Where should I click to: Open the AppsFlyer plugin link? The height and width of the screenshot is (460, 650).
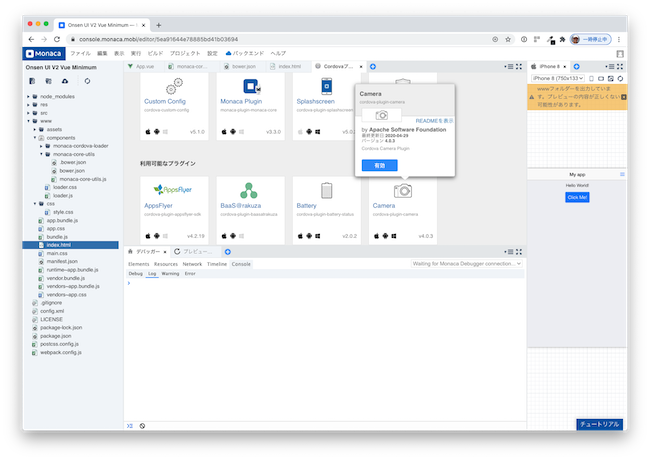coord(158,206)
